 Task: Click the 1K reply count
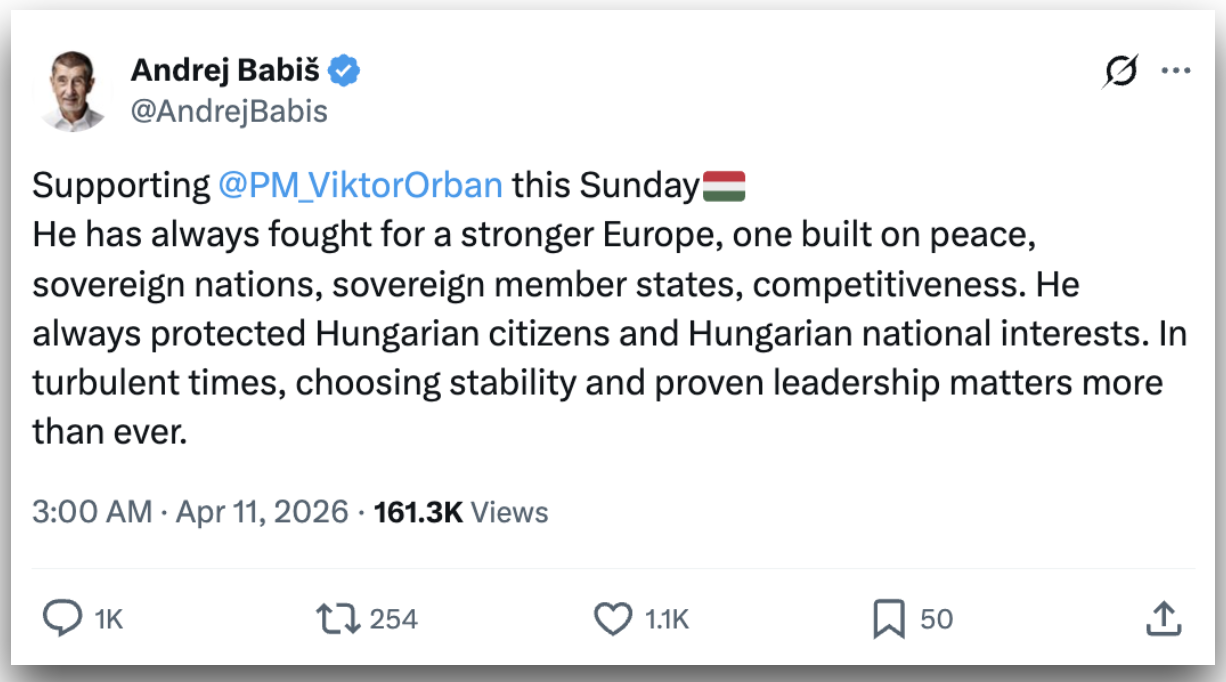click(108, 620)
